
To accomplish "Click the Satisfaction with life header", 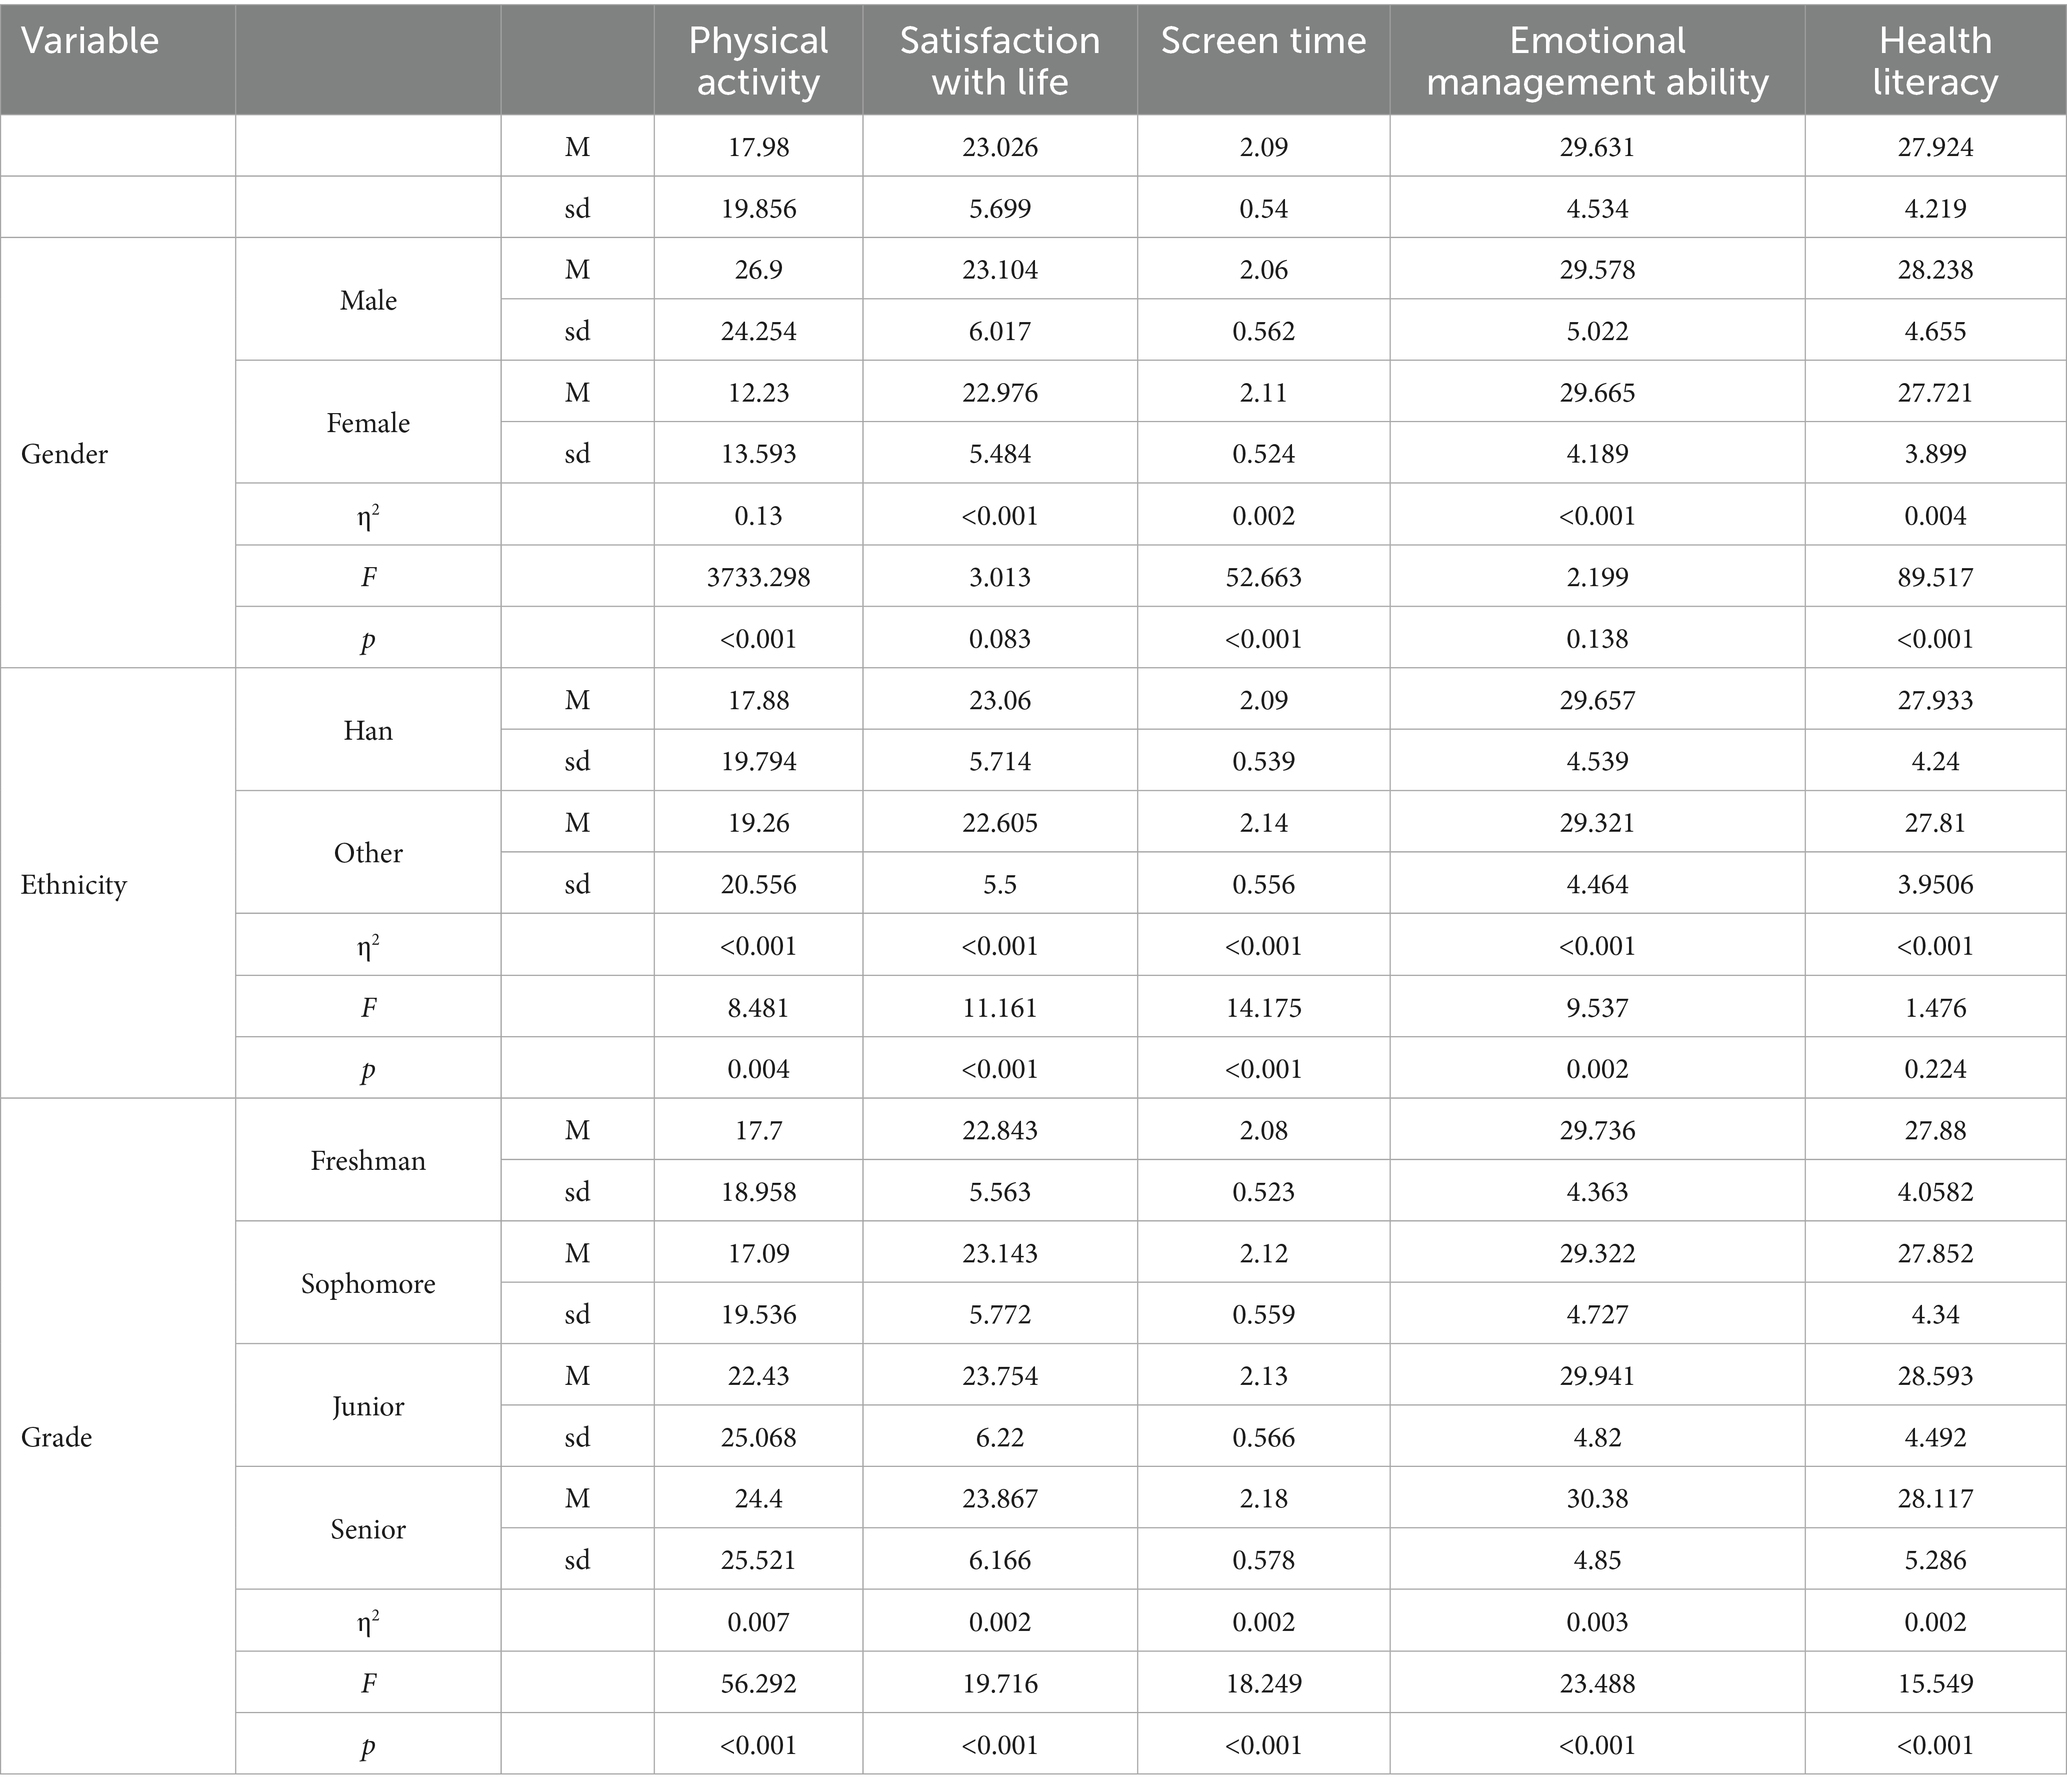I will (x=999, y=61).
